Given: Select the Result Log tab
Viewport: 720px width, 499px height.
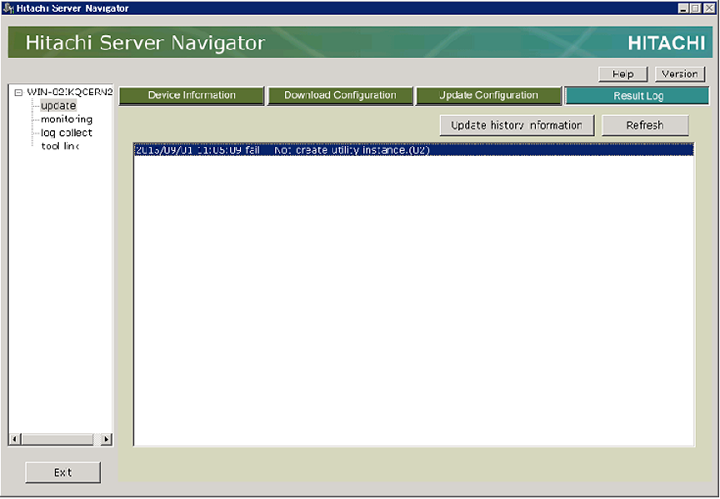Looking at the screenshot, I should [x=637, y=96].
